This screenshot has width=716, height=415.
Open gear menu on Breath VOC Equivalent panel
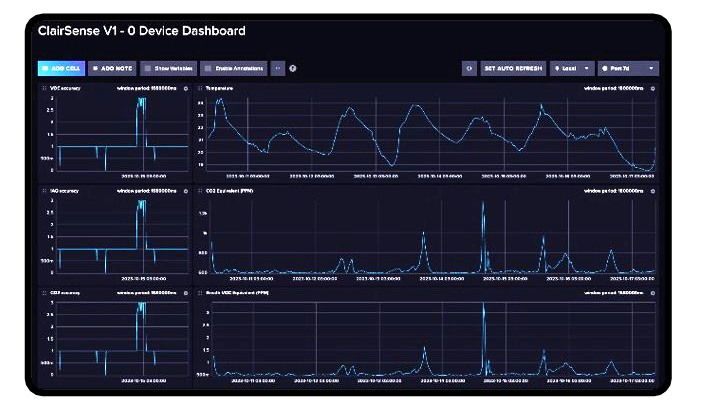point(651,293)
